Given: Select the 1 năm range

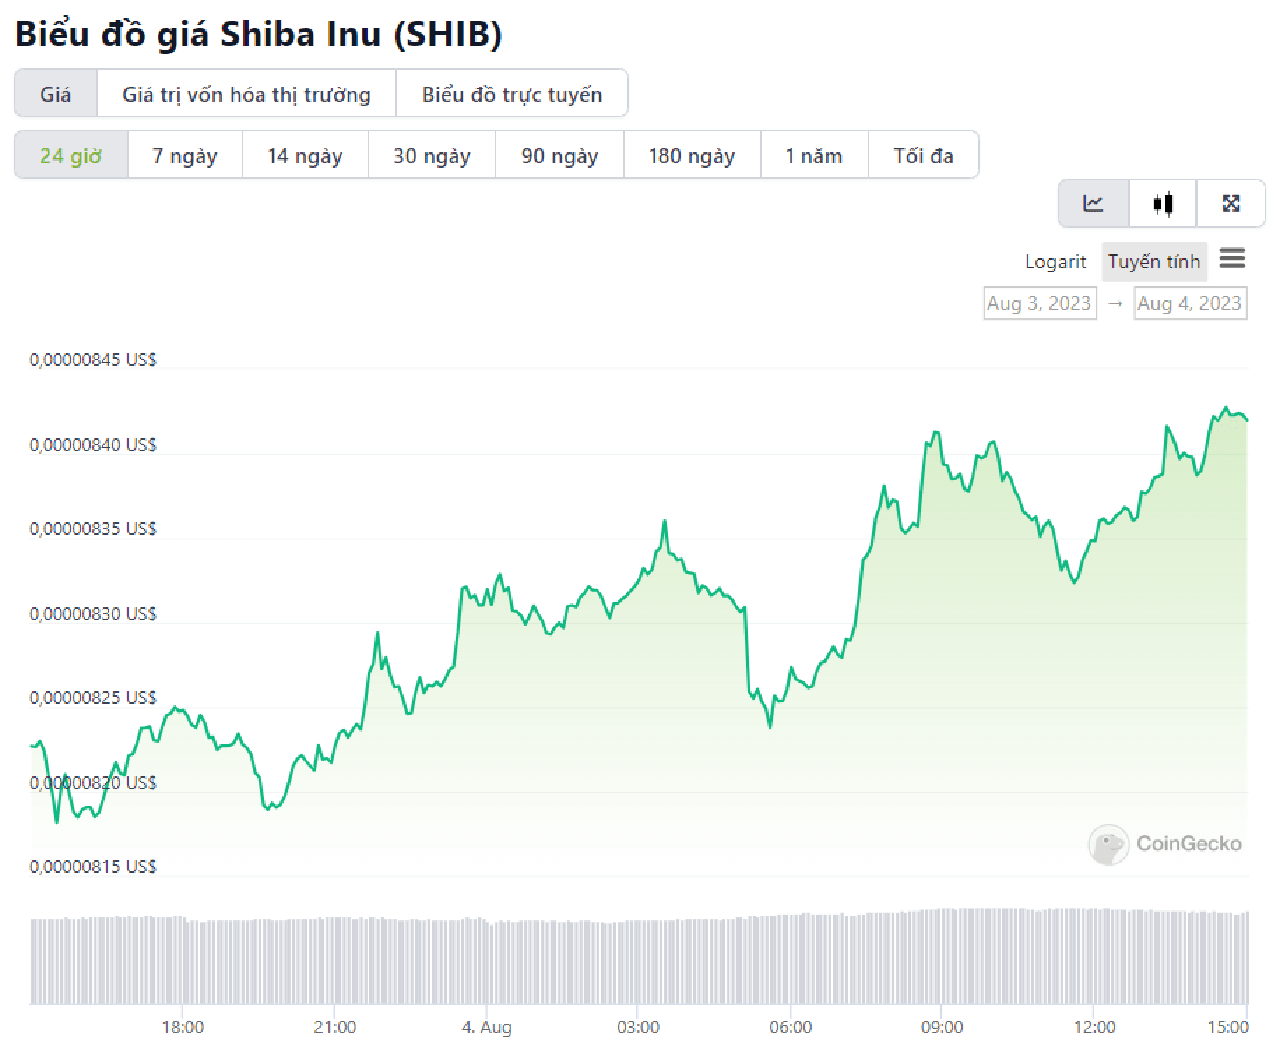Looking at the screenshot, I should tap(814, 155).
